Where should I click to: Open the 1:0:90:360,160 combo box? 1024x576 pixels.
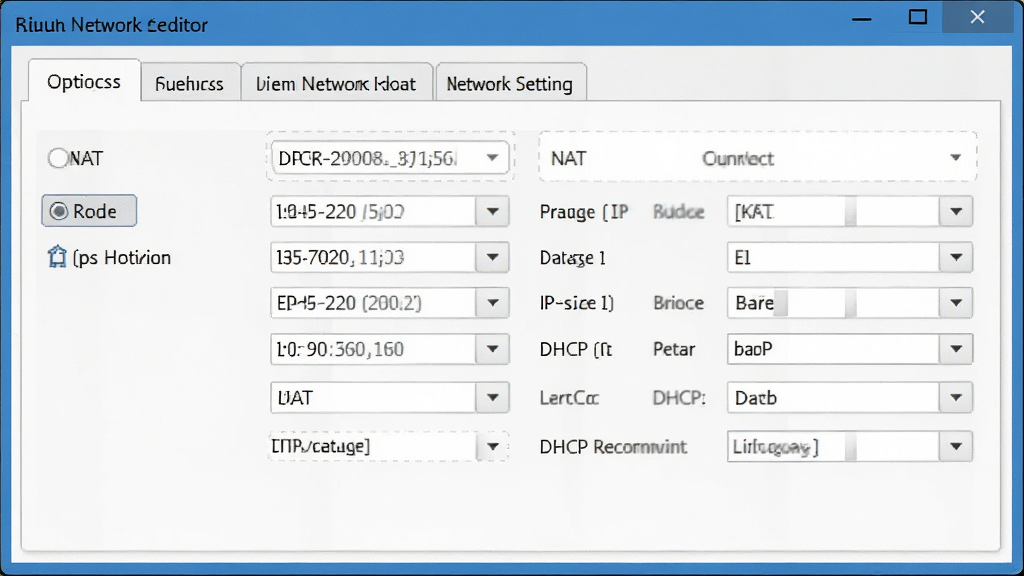pyautogui.click(x=390, y=349)
